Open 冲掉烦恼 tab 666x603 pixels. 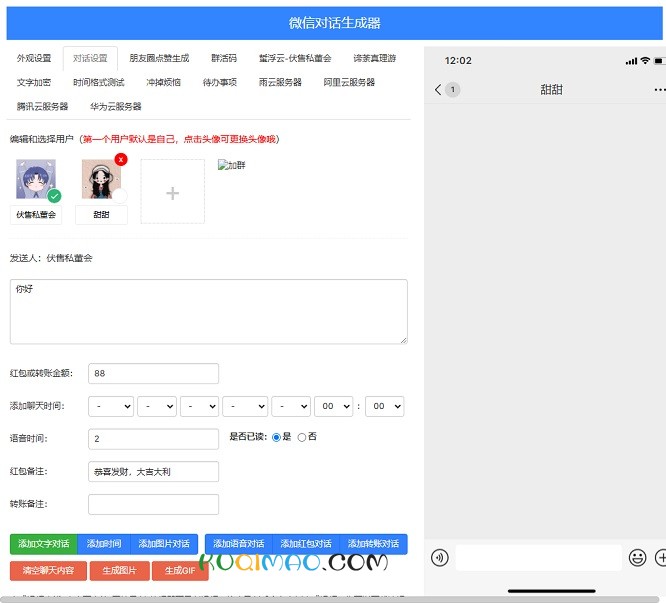163,82
